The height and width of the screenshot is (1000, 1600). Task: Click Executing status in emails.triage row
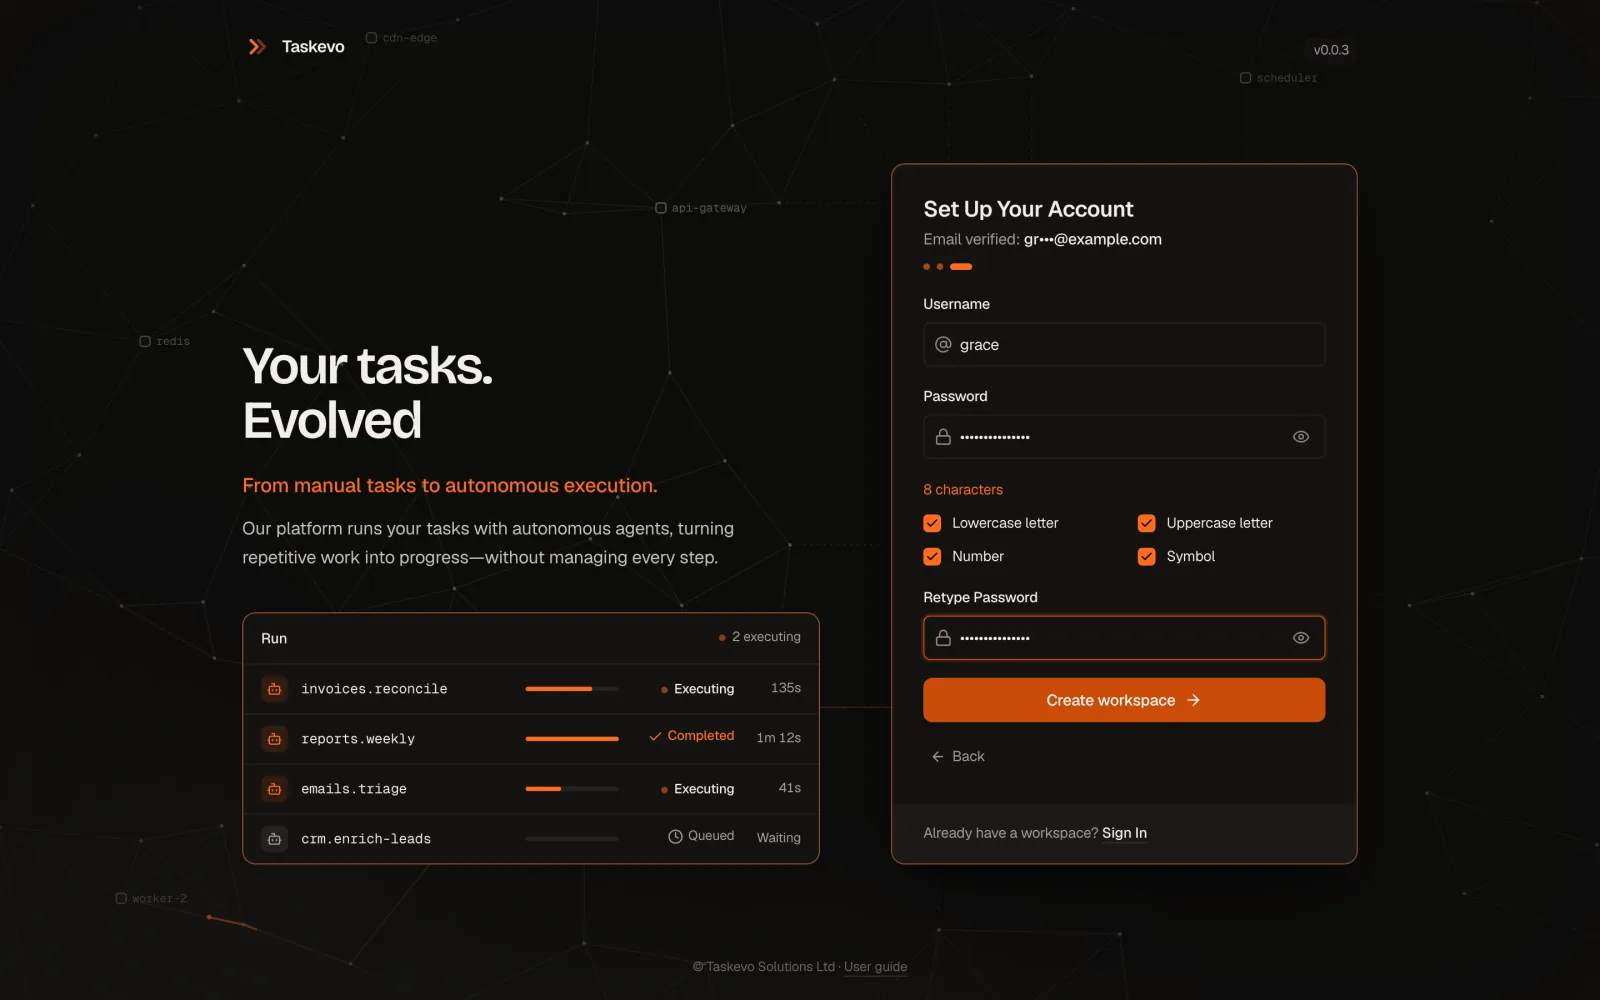click(704, 789)
